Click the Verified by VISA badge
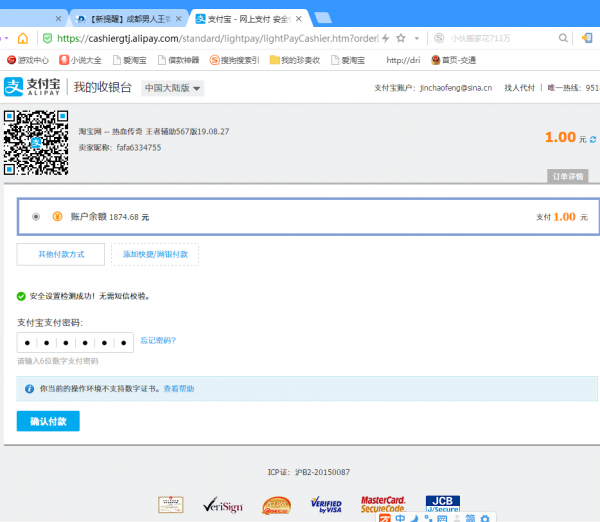The height and width of the screenshot is (522, 600). pyautogui.click(x=326, y=505)
